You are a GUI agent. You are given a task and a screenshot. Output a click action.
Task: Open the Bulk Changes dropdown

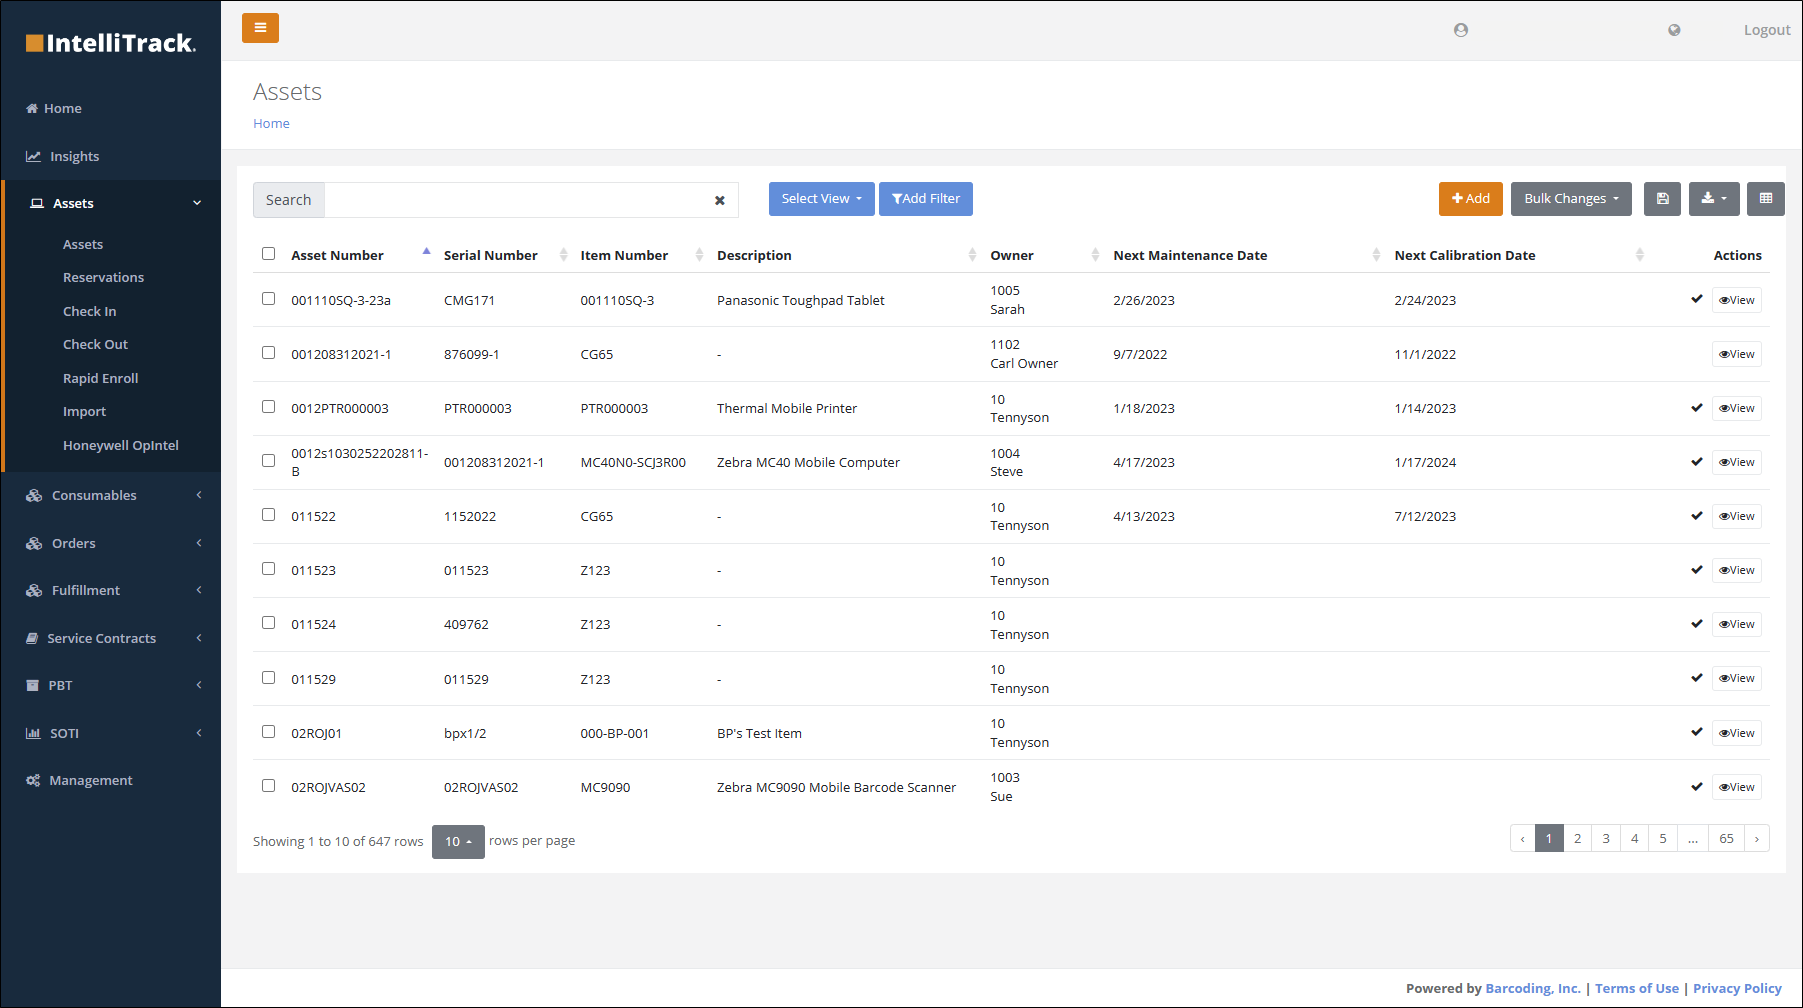(1571, 199)
